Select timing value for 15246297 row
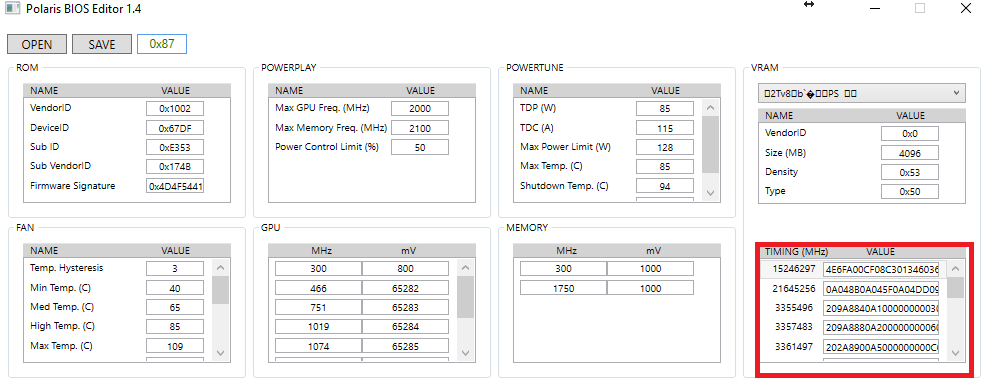Image resolution: width=987 pixels, height=384 pixels. 881,269
